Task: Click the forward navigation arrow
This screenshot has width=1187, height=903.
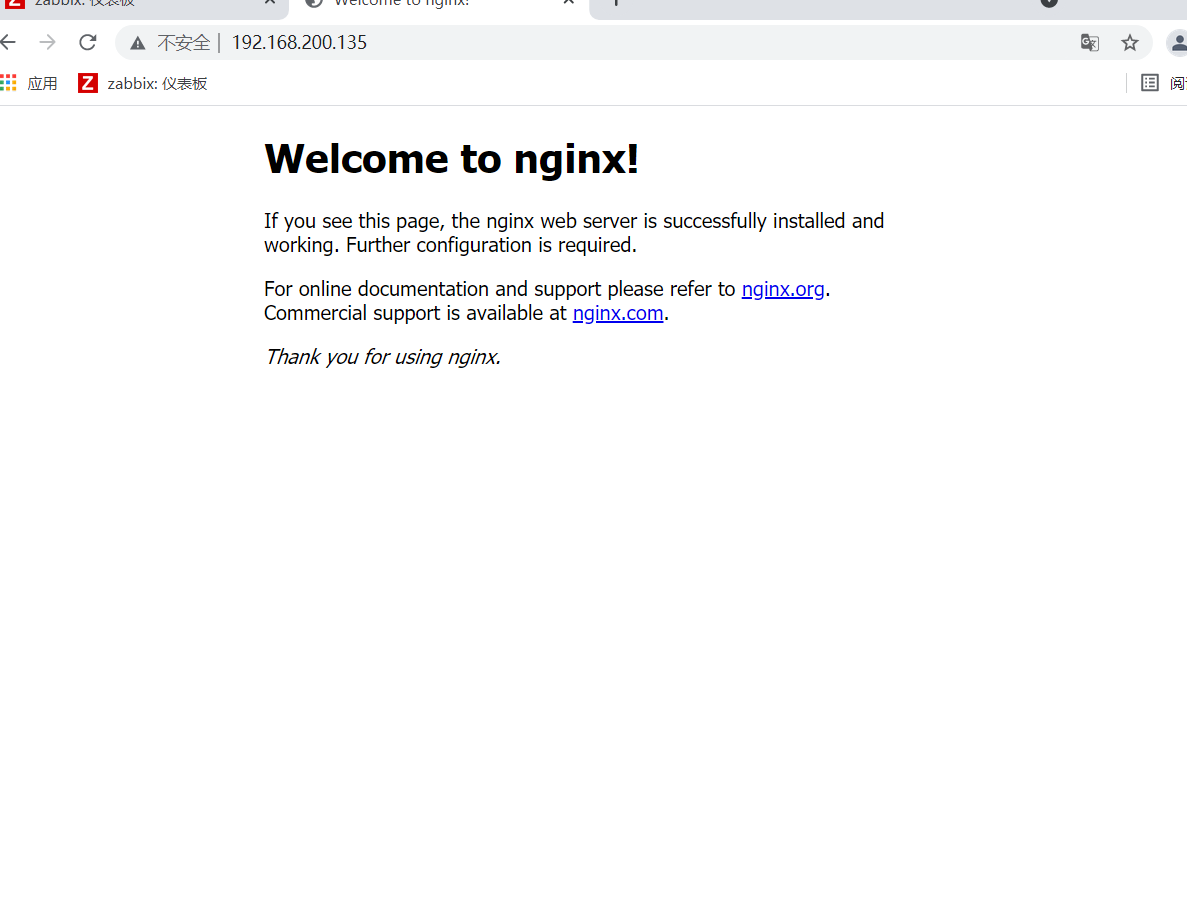Action: coord(47,42)
